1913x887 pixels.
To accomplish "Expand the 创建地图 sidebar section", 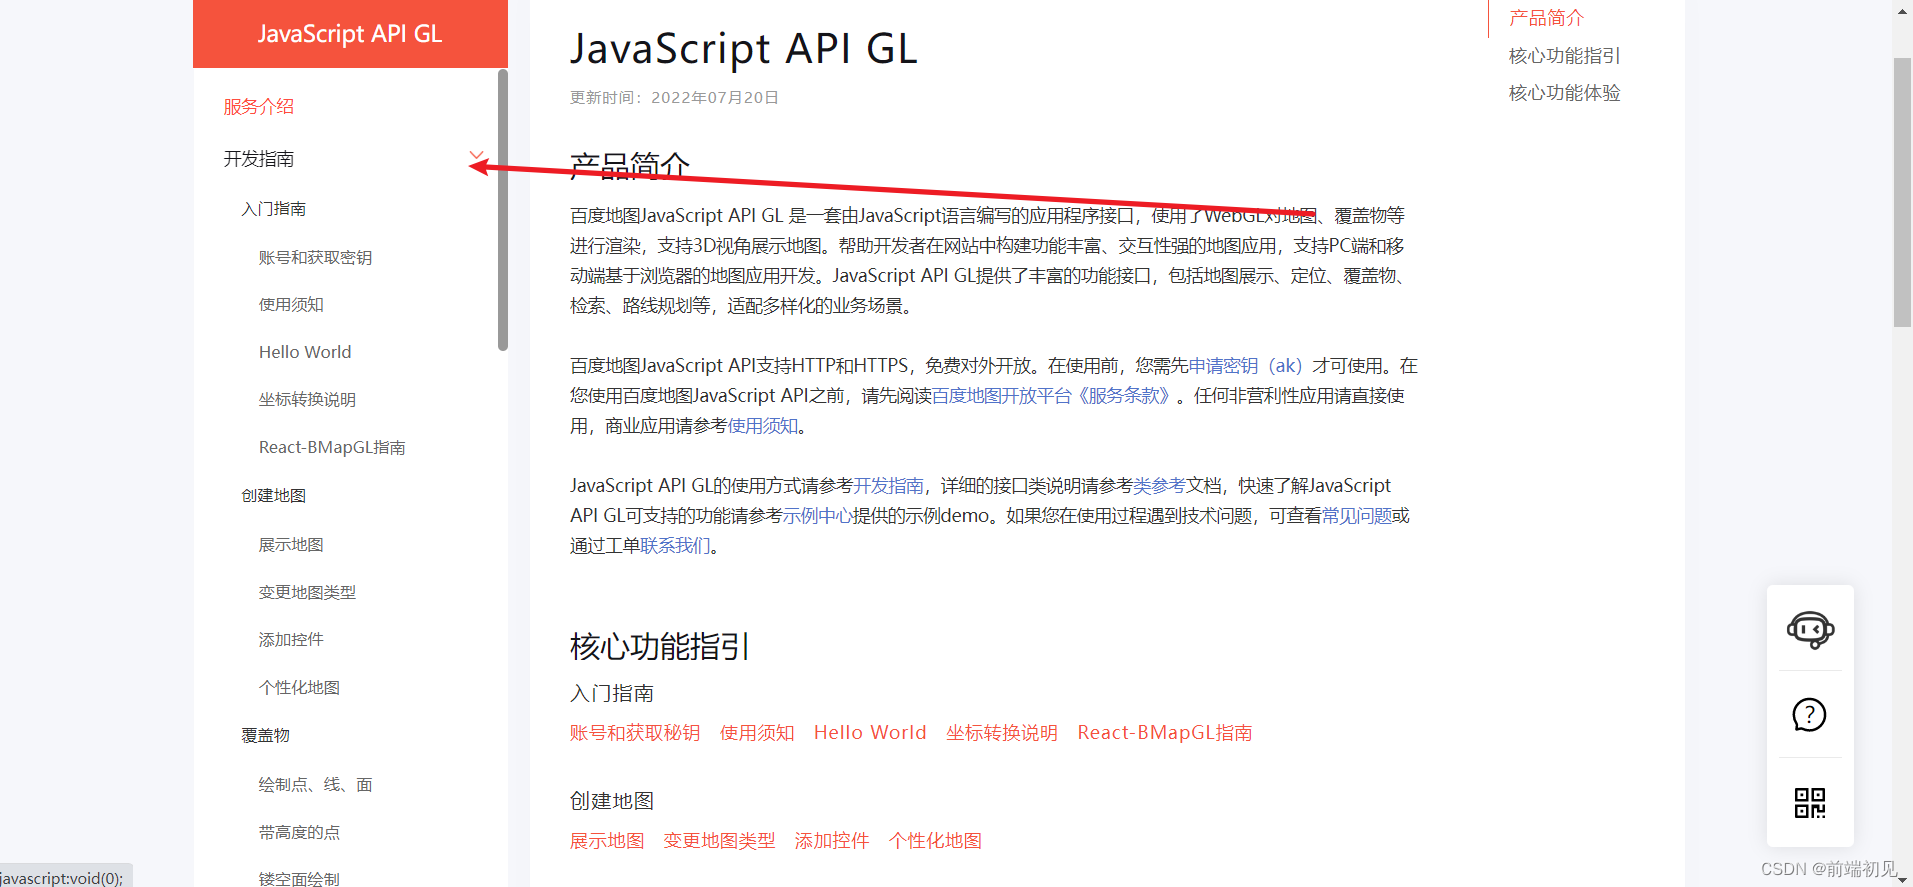I will coord(273,496).
